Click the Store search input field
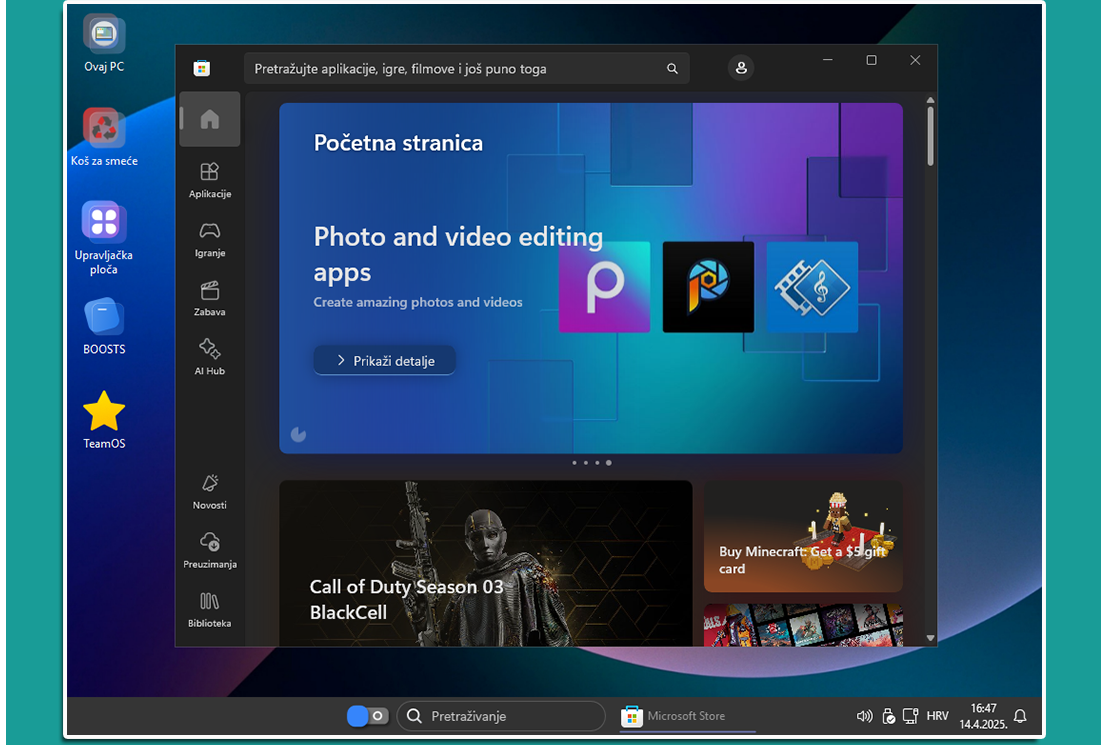The width and height of the screenshot is (1109, 745). pos(455,69)
